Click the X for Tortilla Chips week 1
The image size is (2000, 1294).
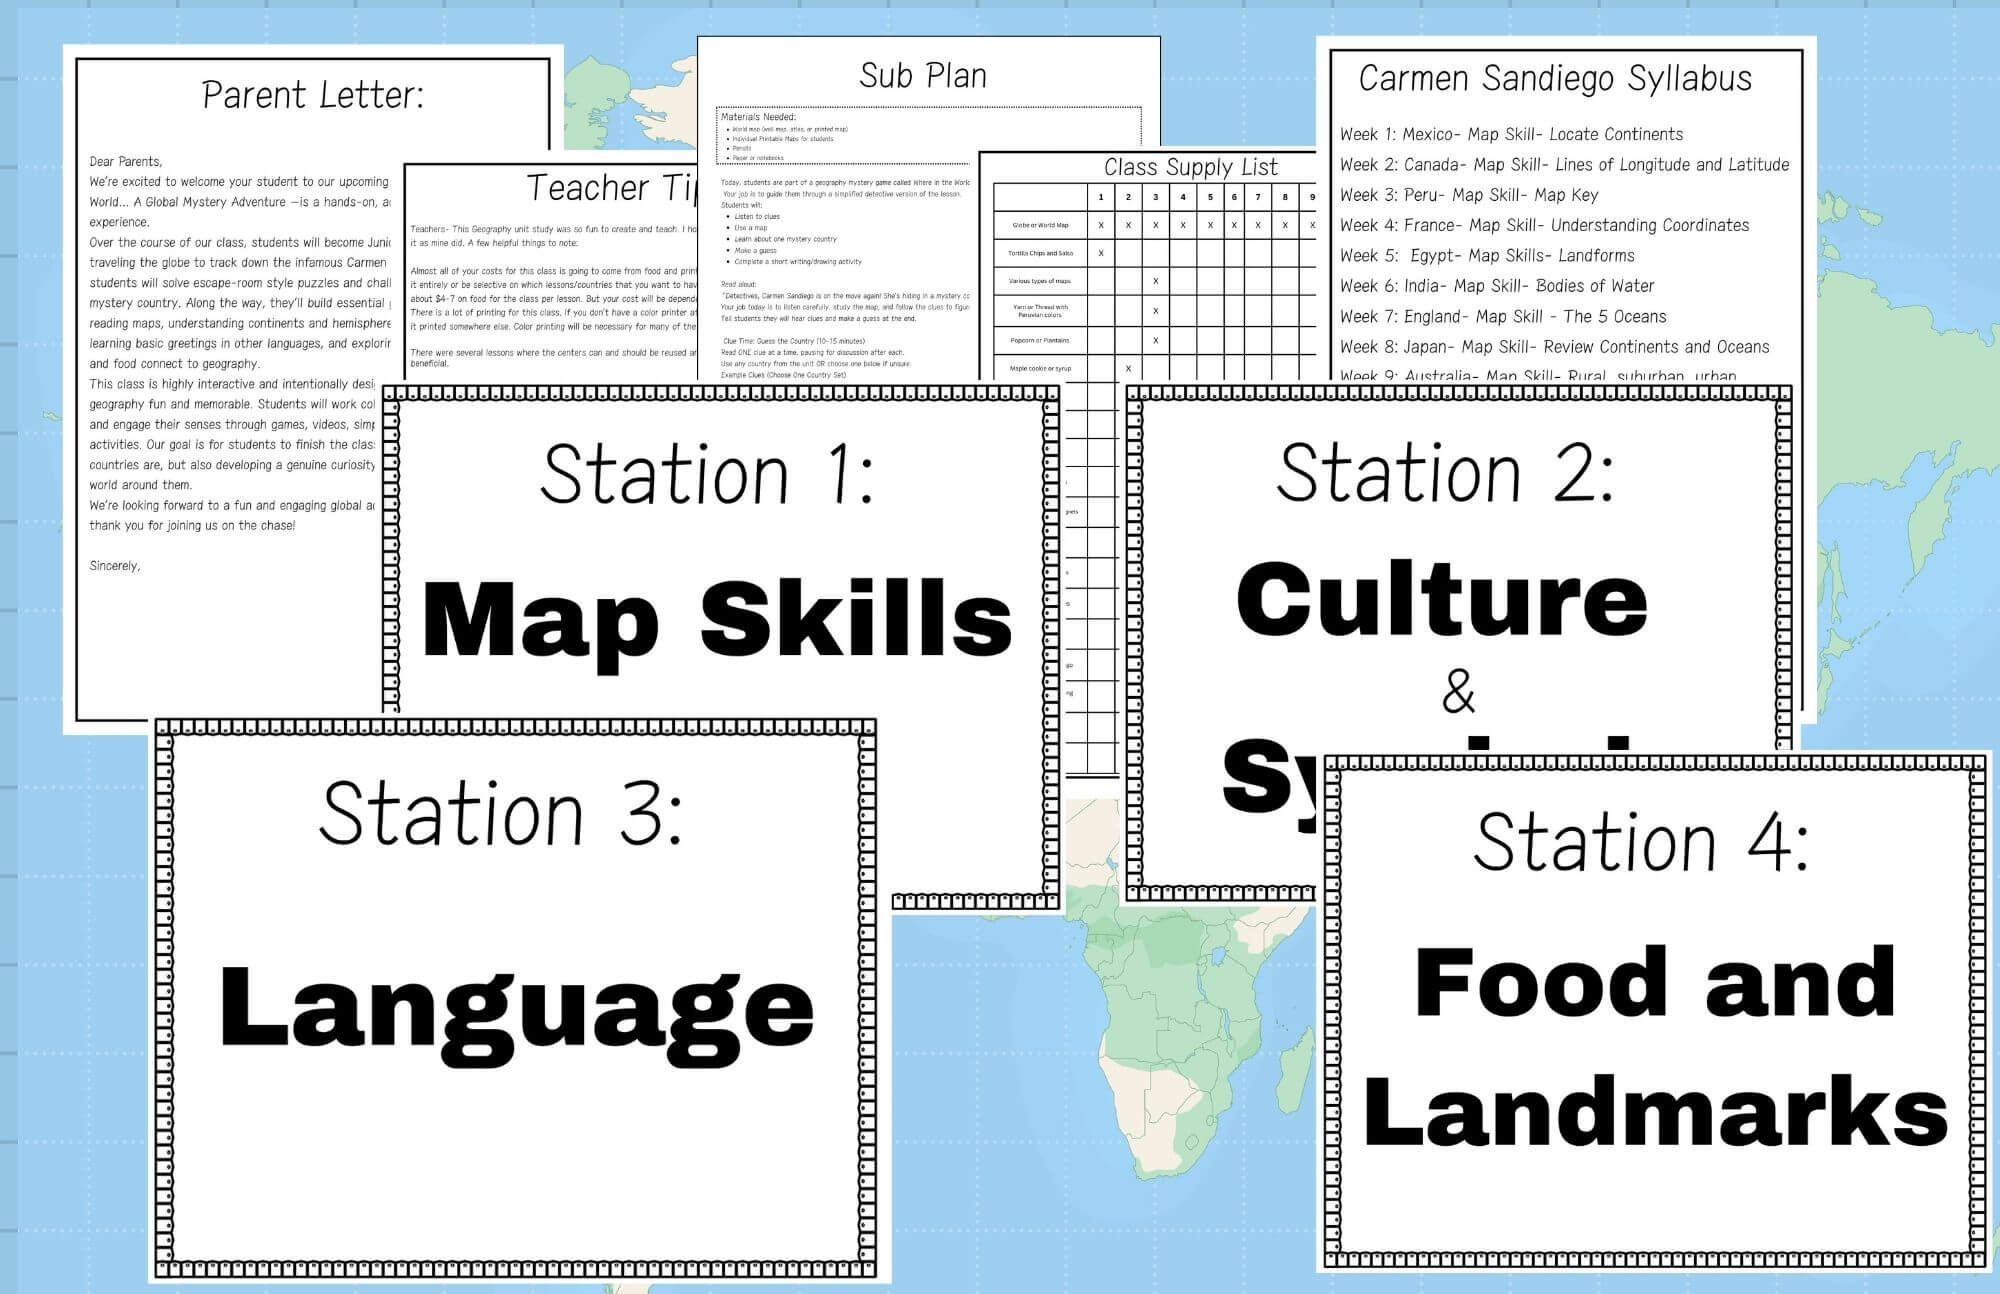pos(1101,253)
